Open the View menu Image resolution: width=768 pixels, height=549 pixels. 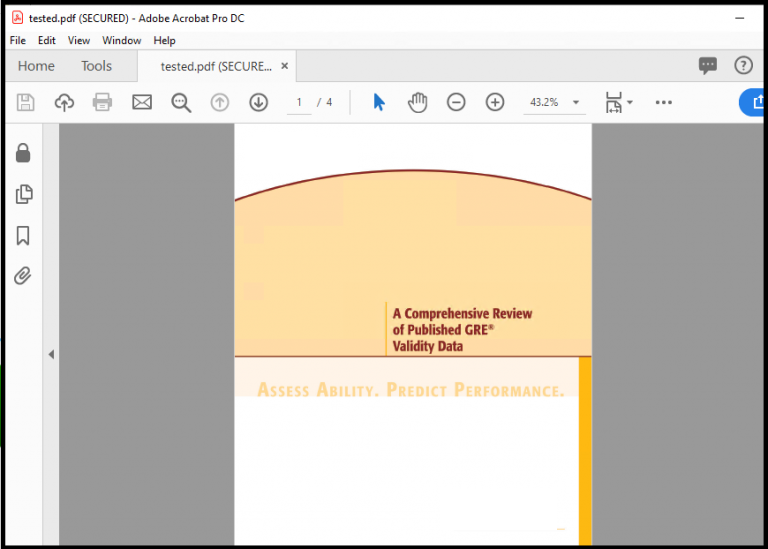click(x=79, y=41)
